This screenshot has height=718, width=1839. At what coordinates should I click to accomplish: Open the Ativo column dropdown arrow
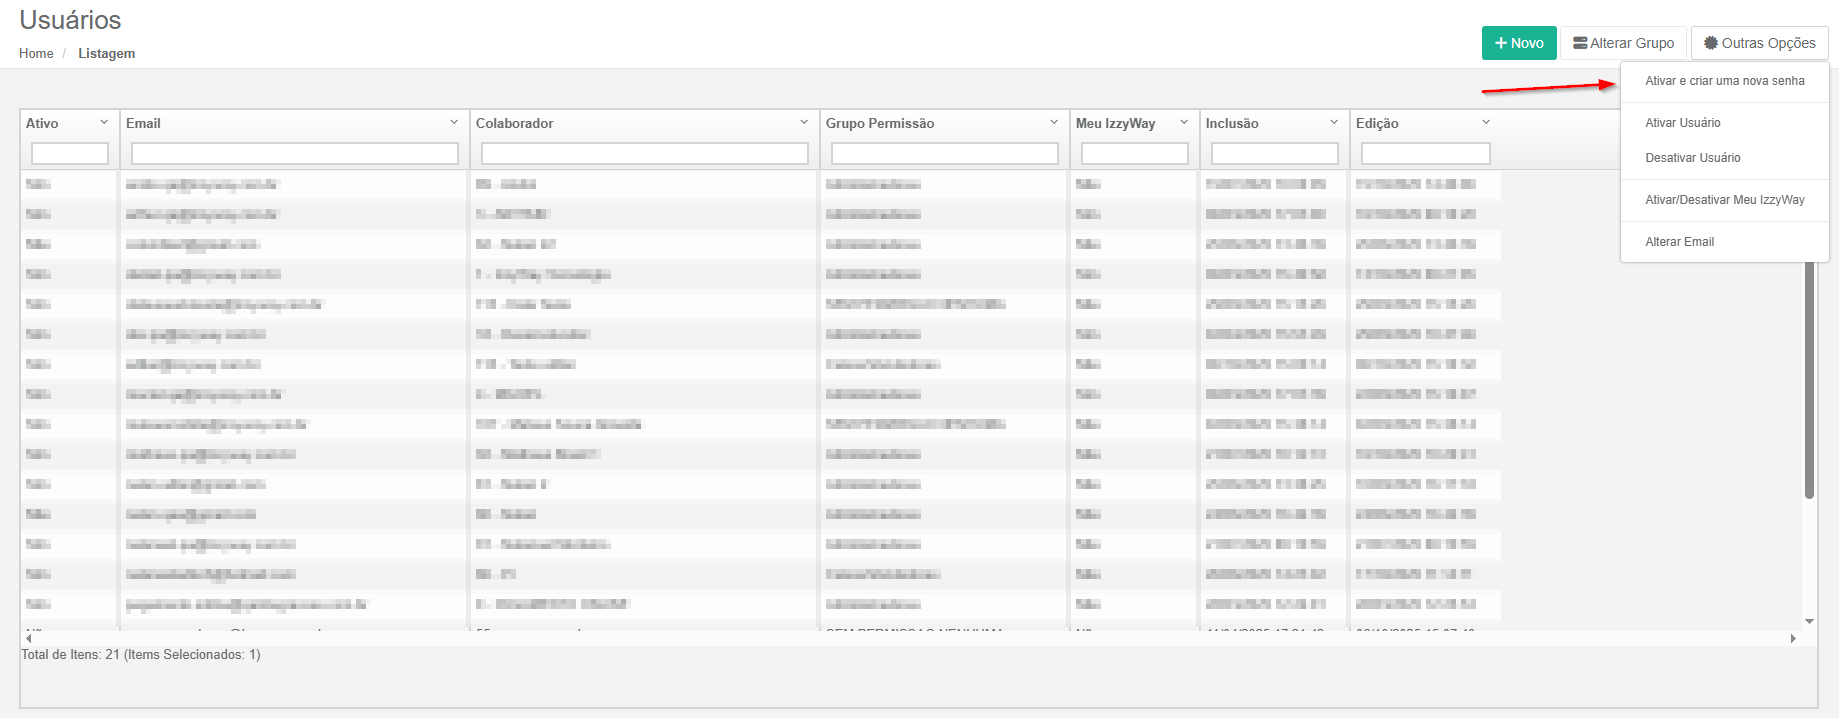coord(104,122)
